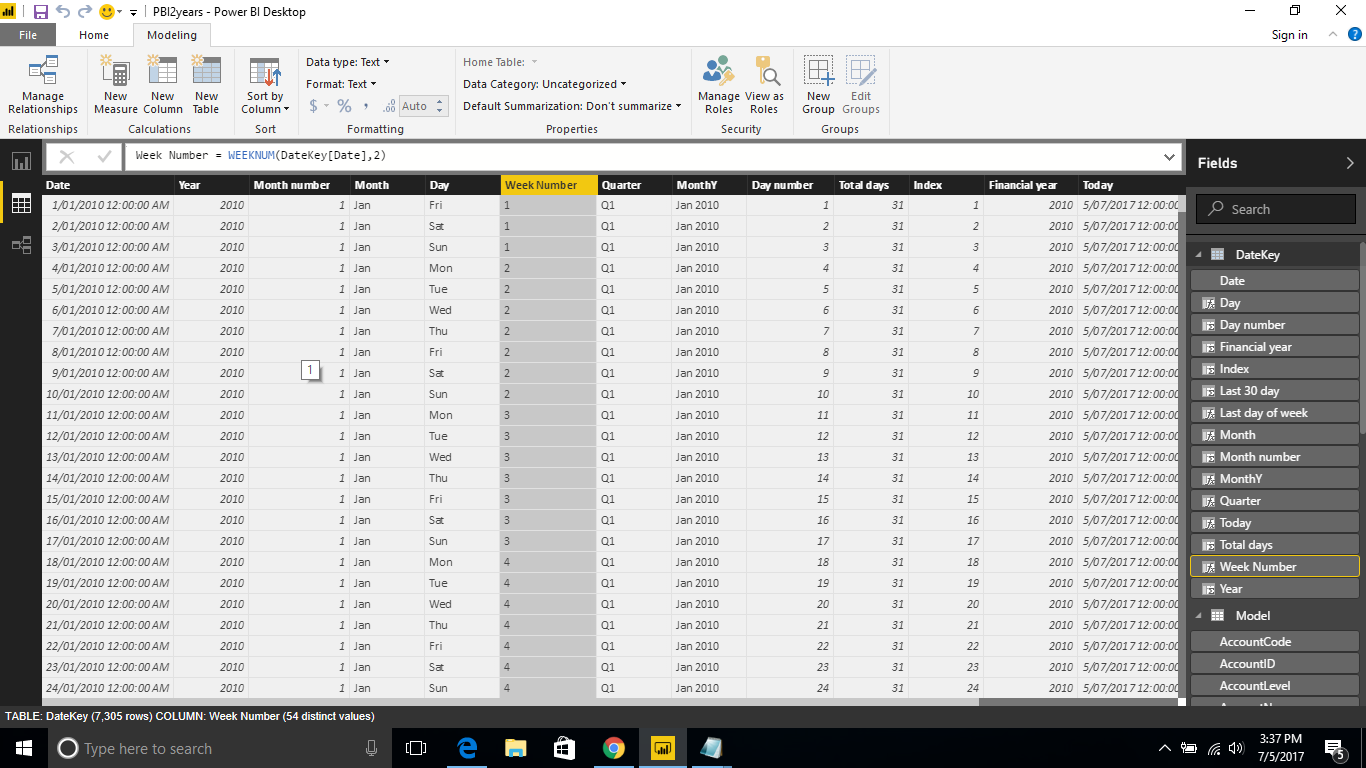Apply thousands separator format
The height and width of the screenshot is (768, 1366).
(x=366, y=106)
